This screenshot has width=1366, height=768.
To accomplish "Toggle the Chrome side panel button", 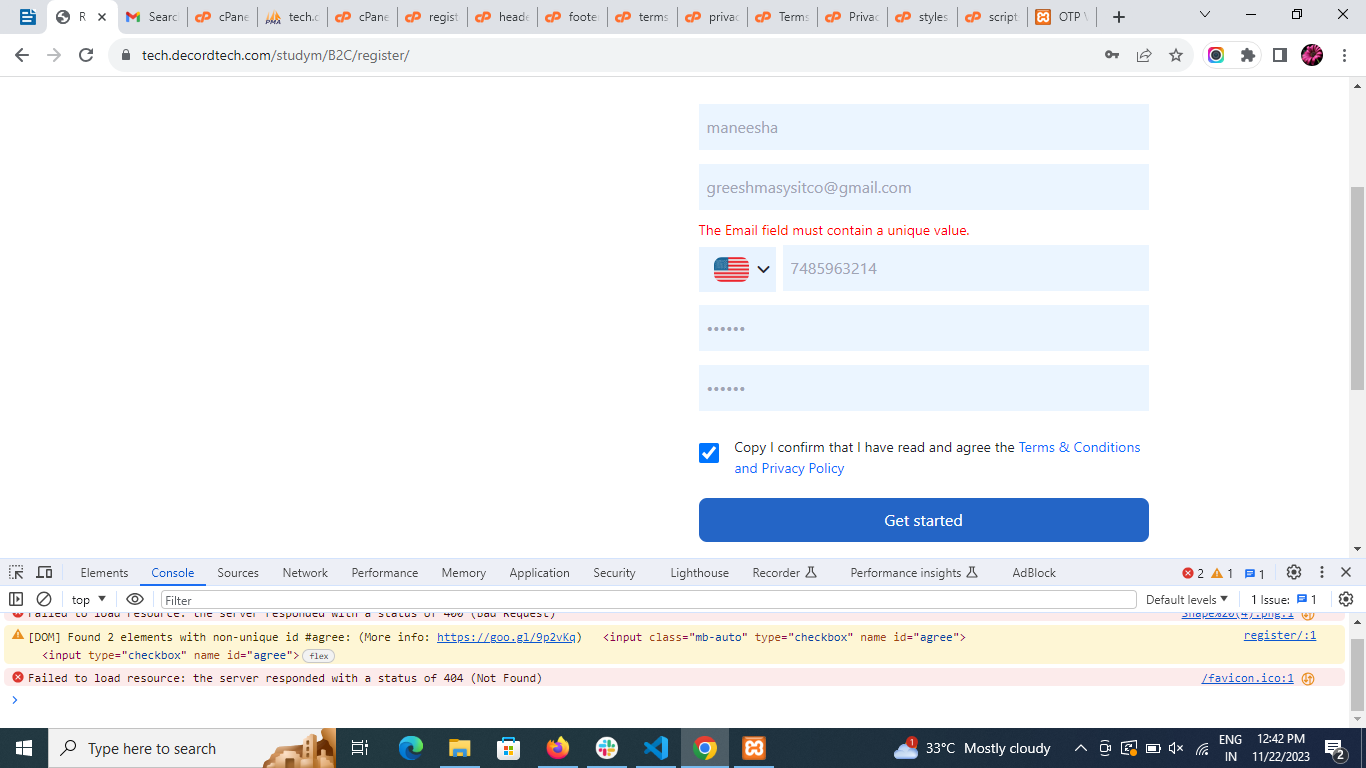I will tap(1279, 55).
